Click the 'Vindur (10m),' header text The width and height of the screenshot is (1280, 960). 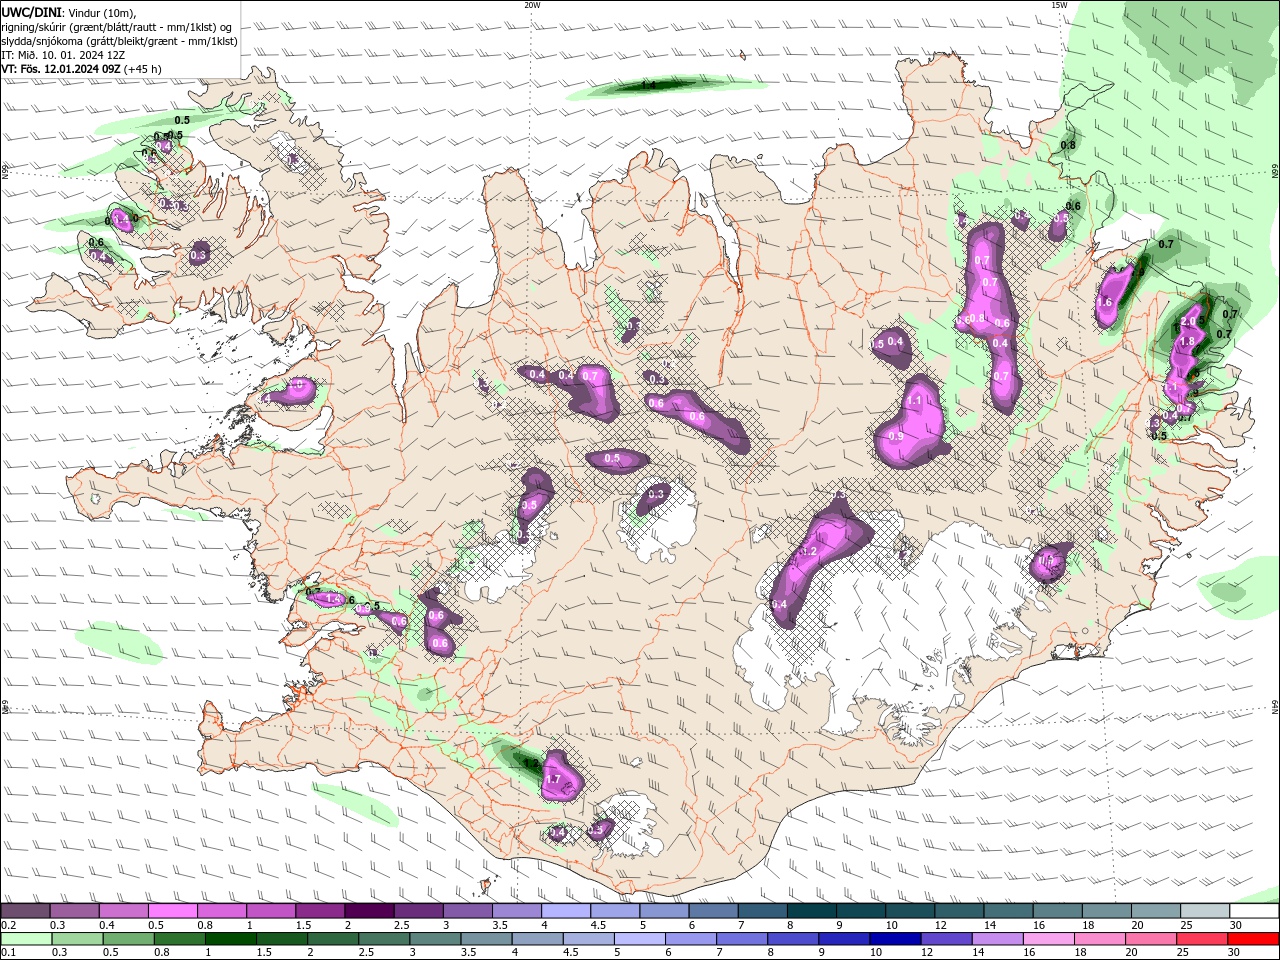coord(100,12)
